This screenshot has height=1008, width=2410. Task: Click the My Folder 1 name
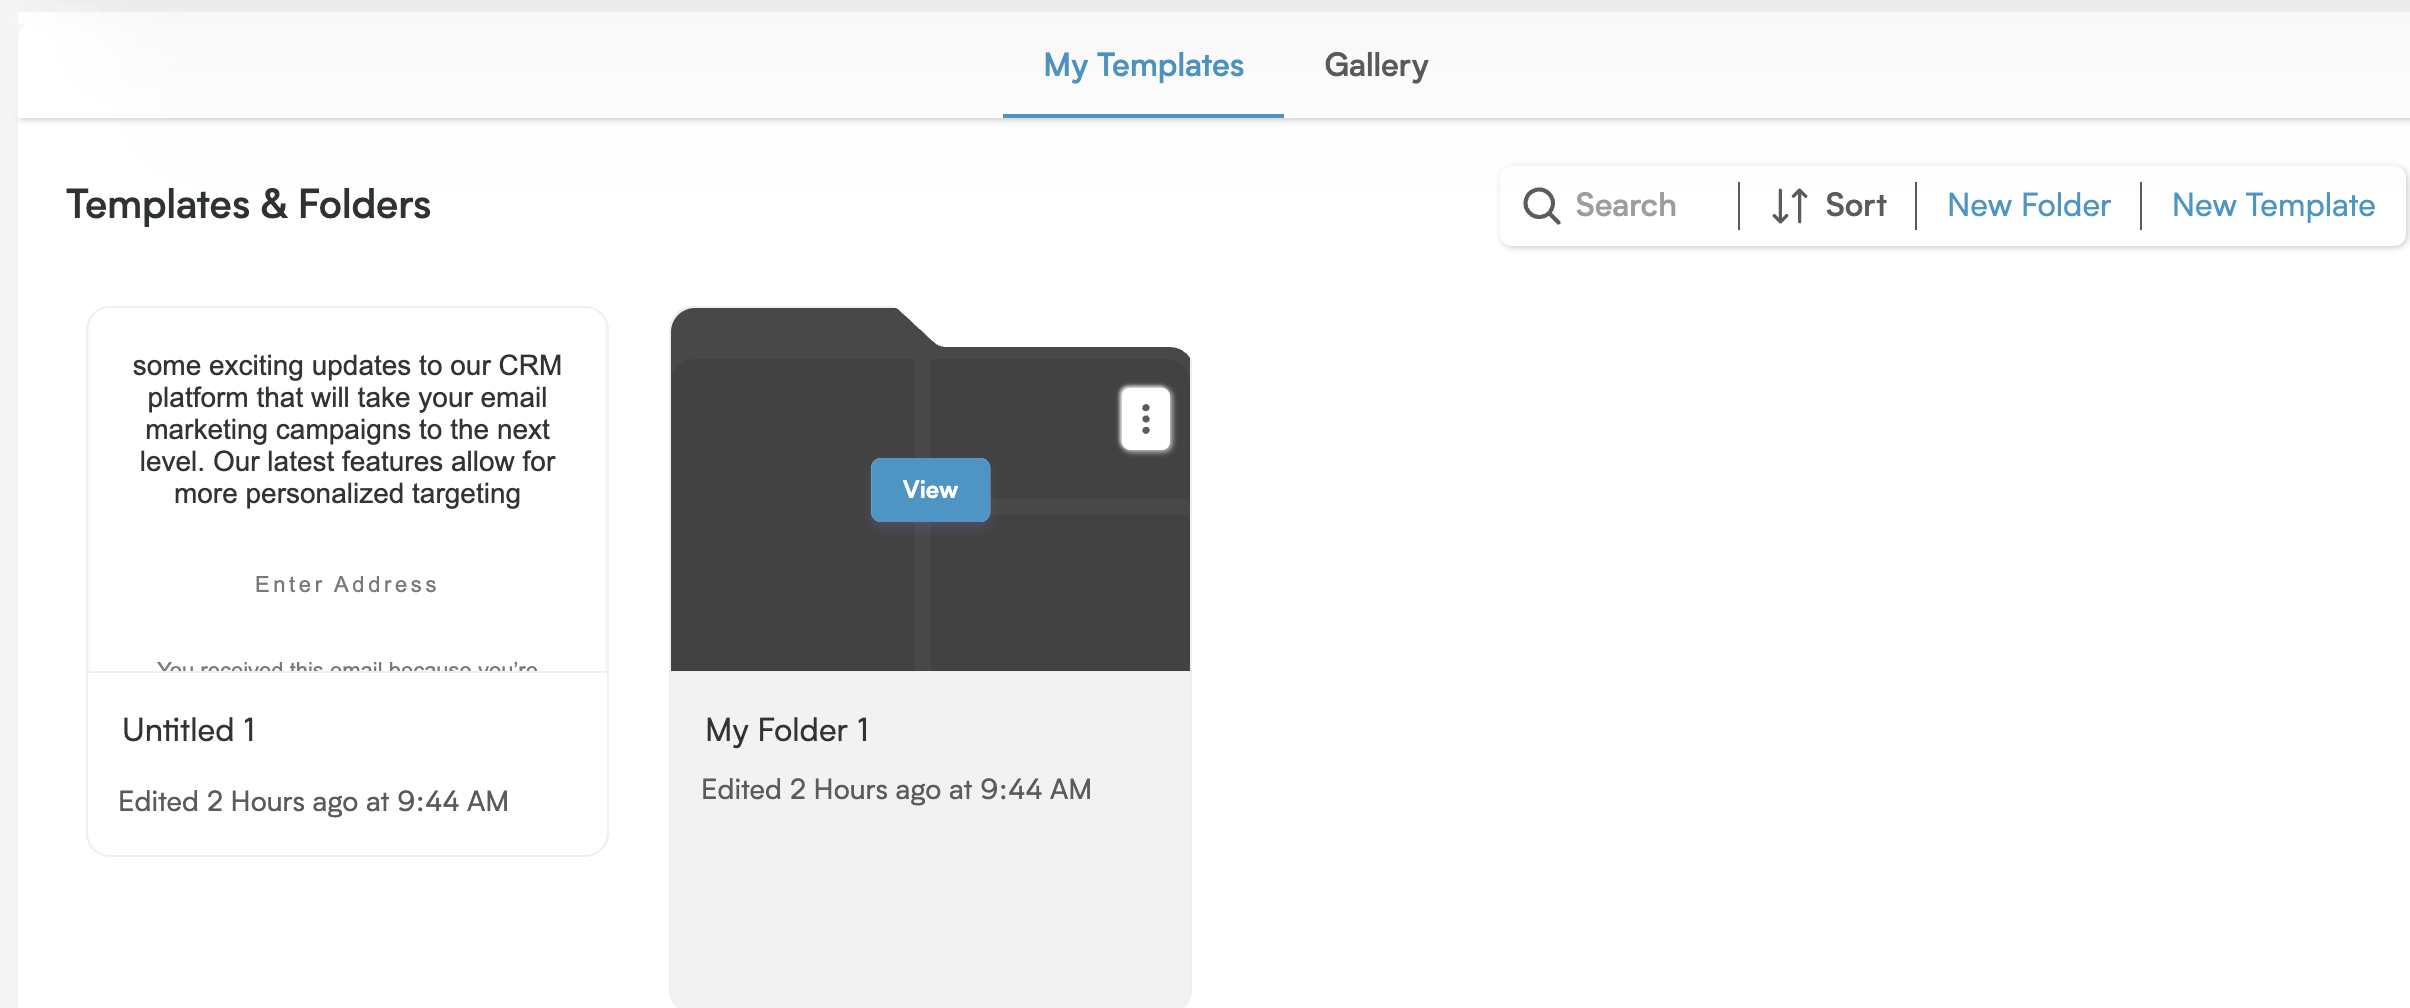[787, 730]
